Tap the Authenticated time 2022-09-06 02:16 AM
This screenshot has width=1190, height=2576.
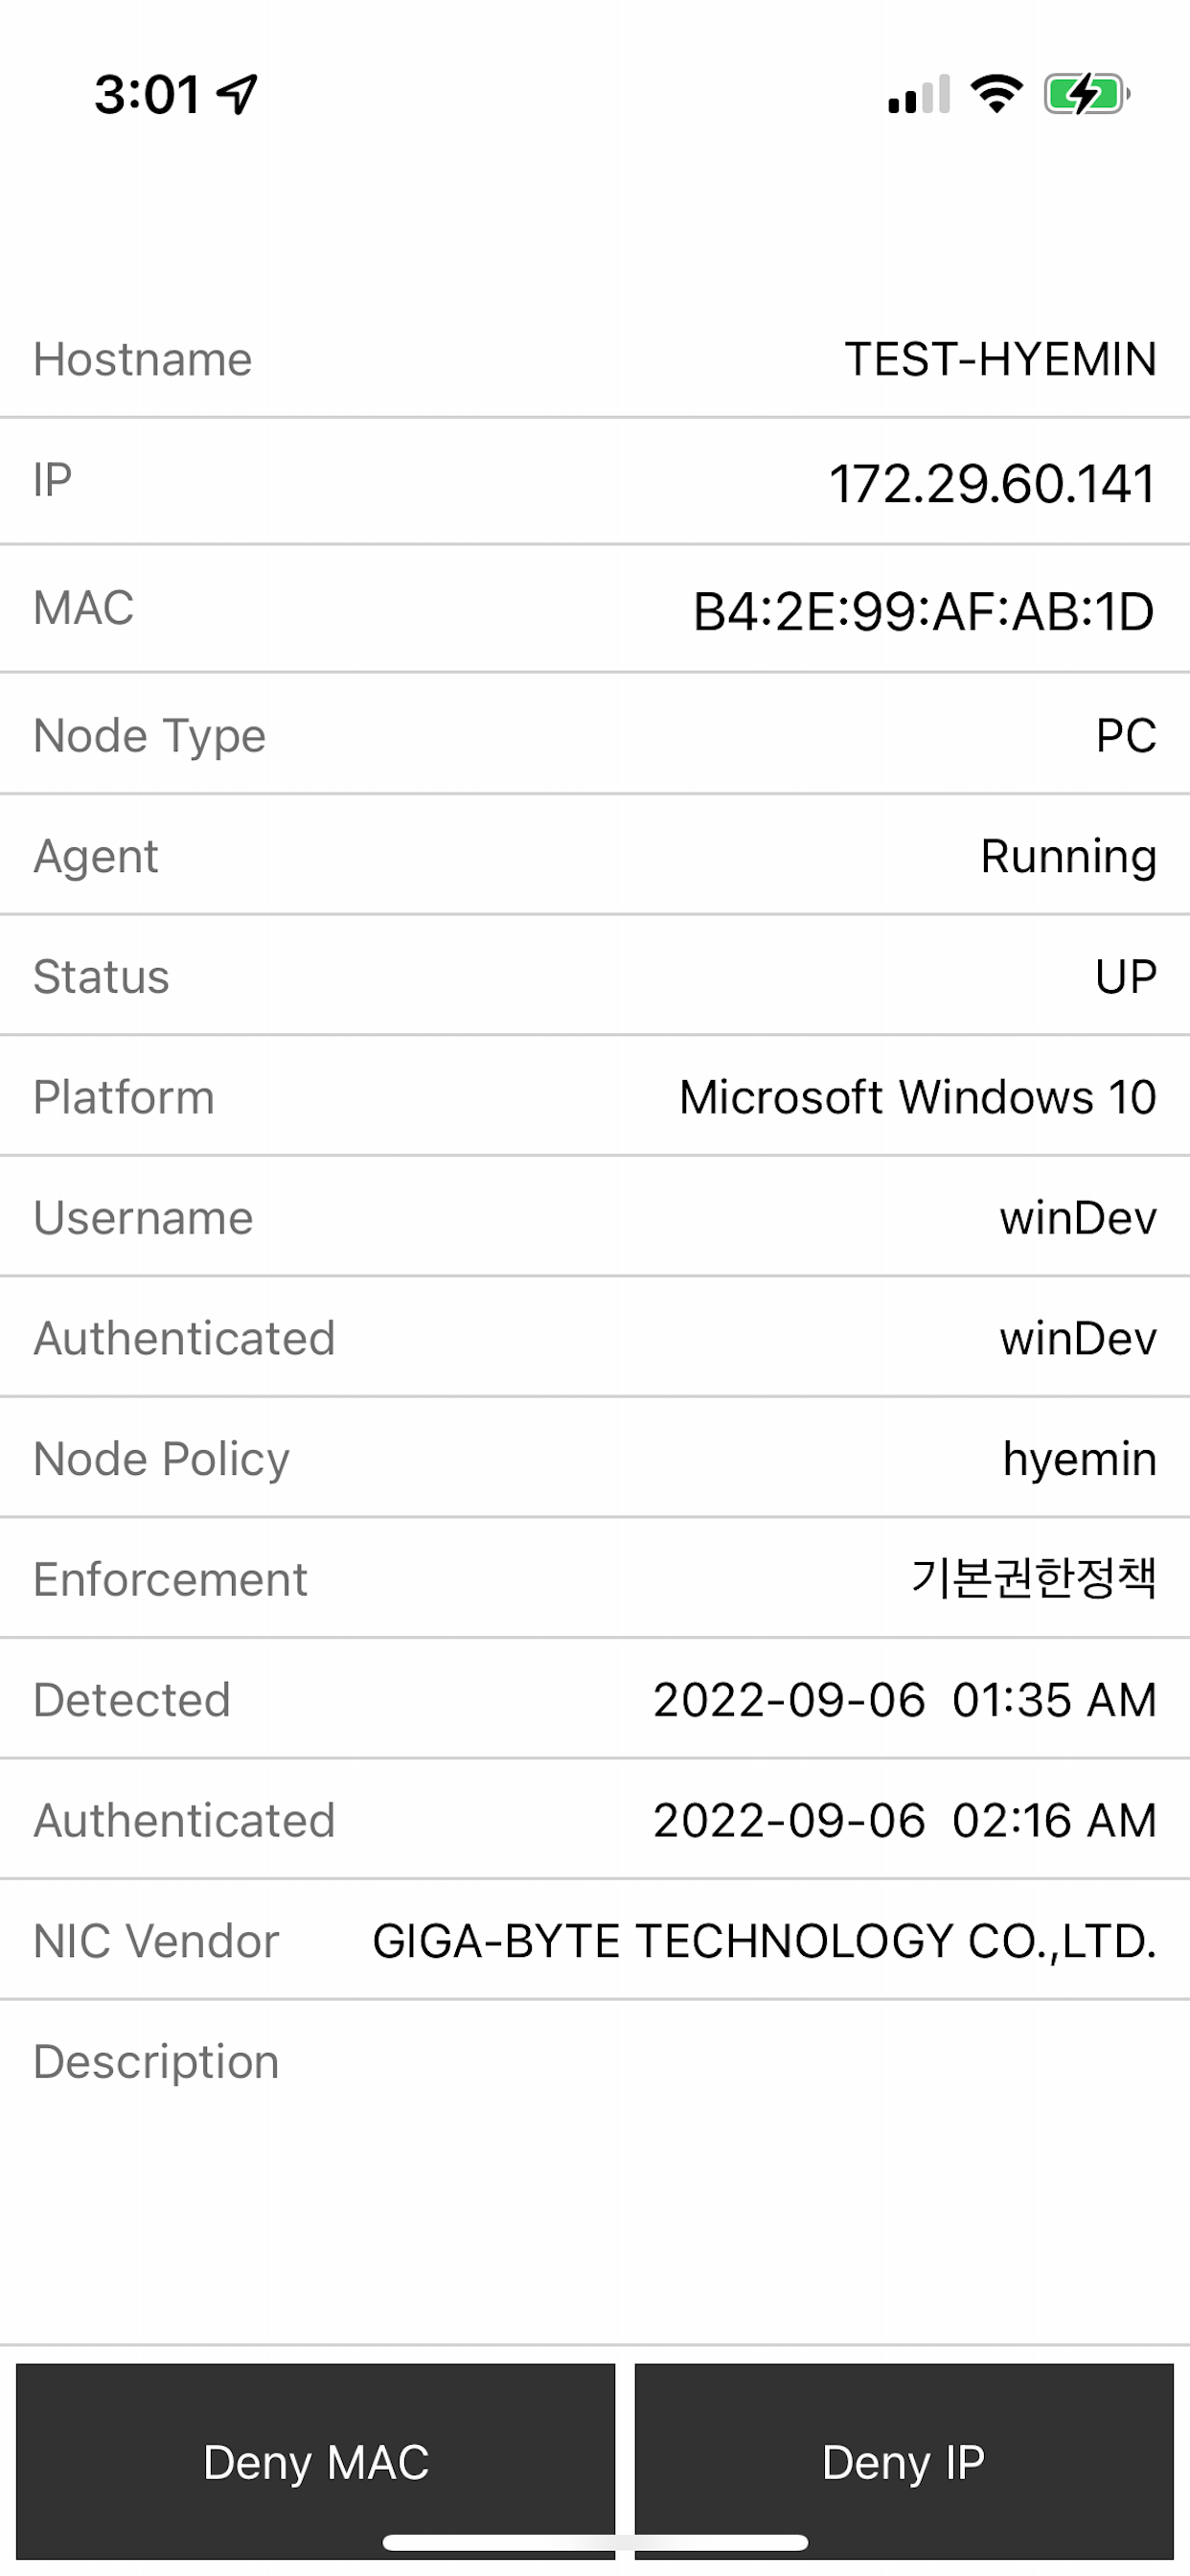pos(905,1820)
